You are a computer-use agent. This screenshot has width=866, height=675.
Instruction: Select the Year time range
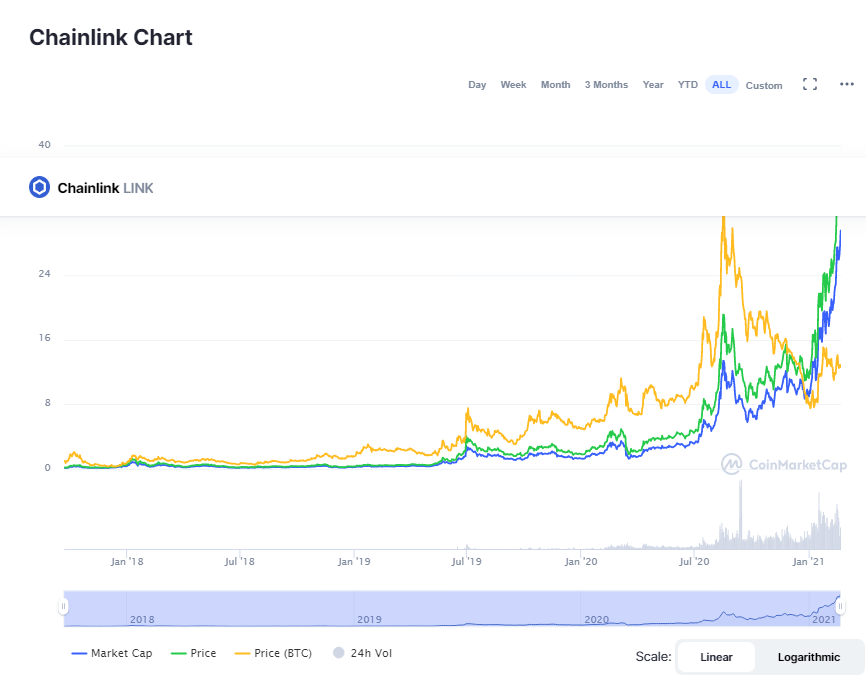click(653, 85)
